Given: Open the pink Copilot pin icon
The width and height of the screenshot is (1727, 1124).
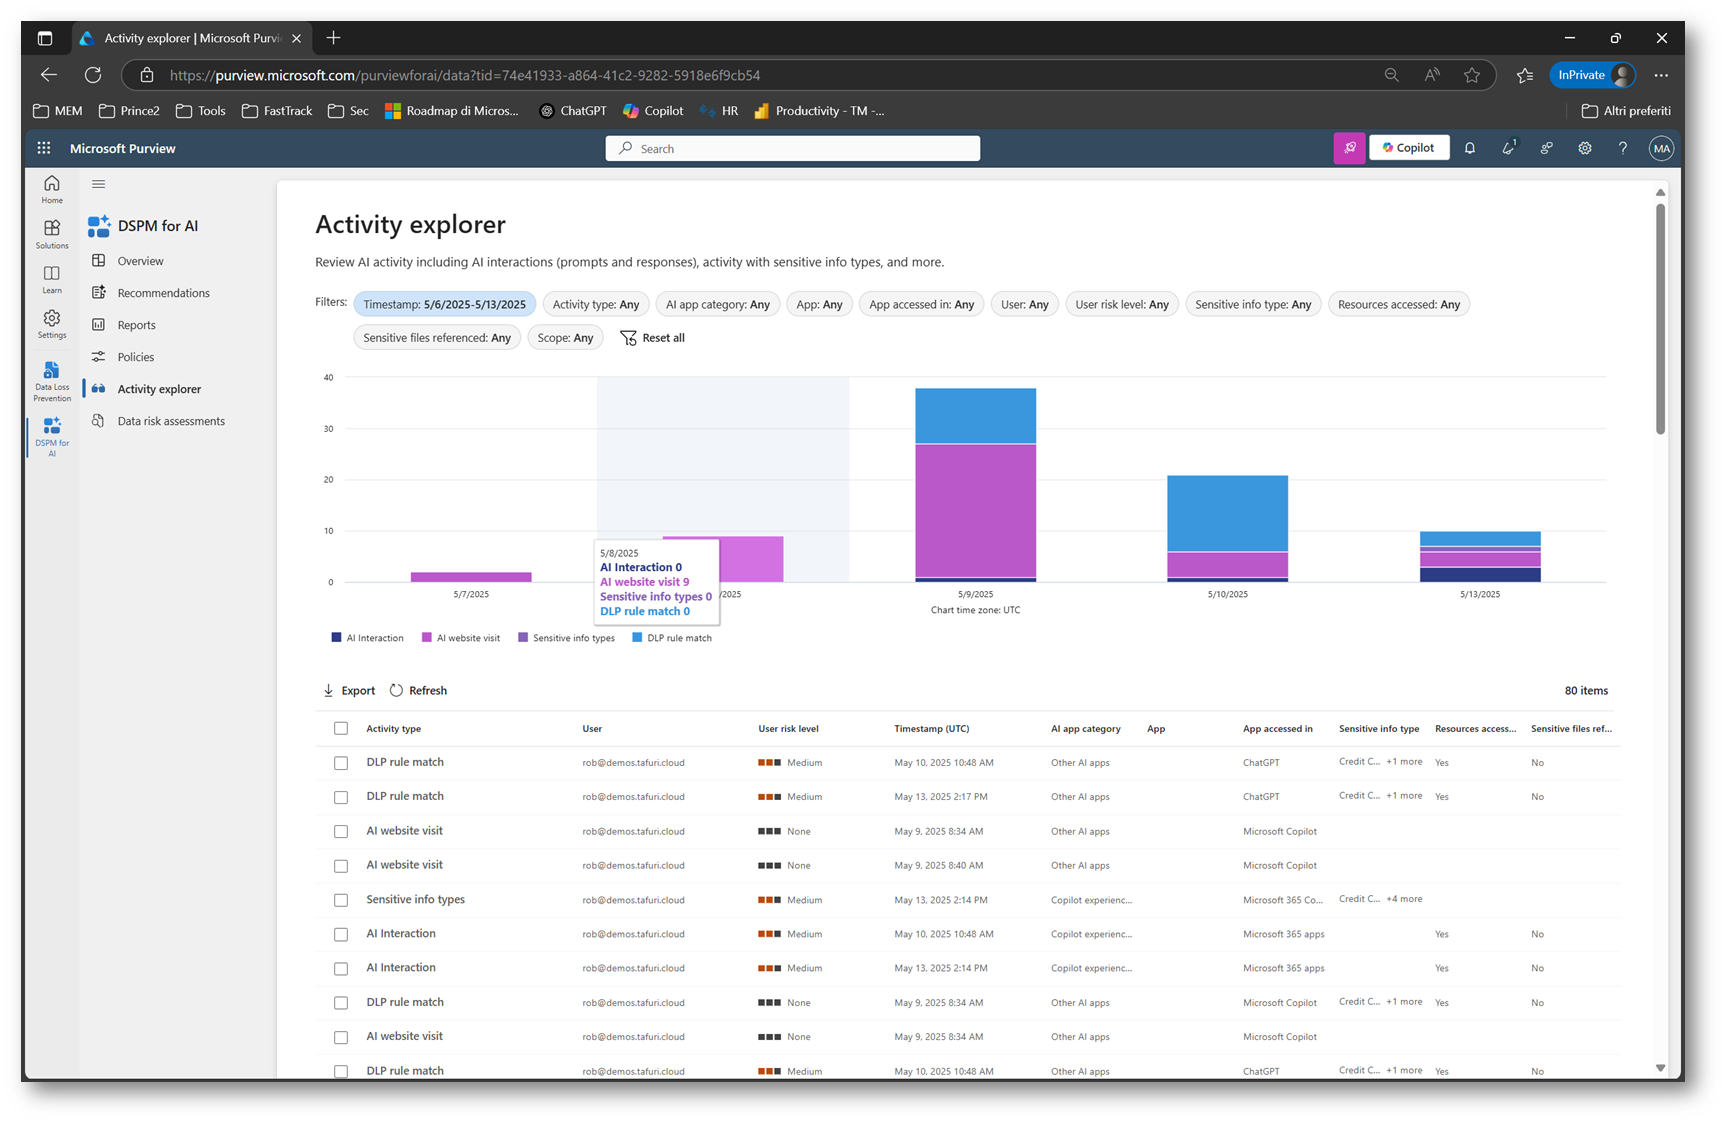Looking at the screenshot, I should tap(1349, 148).
